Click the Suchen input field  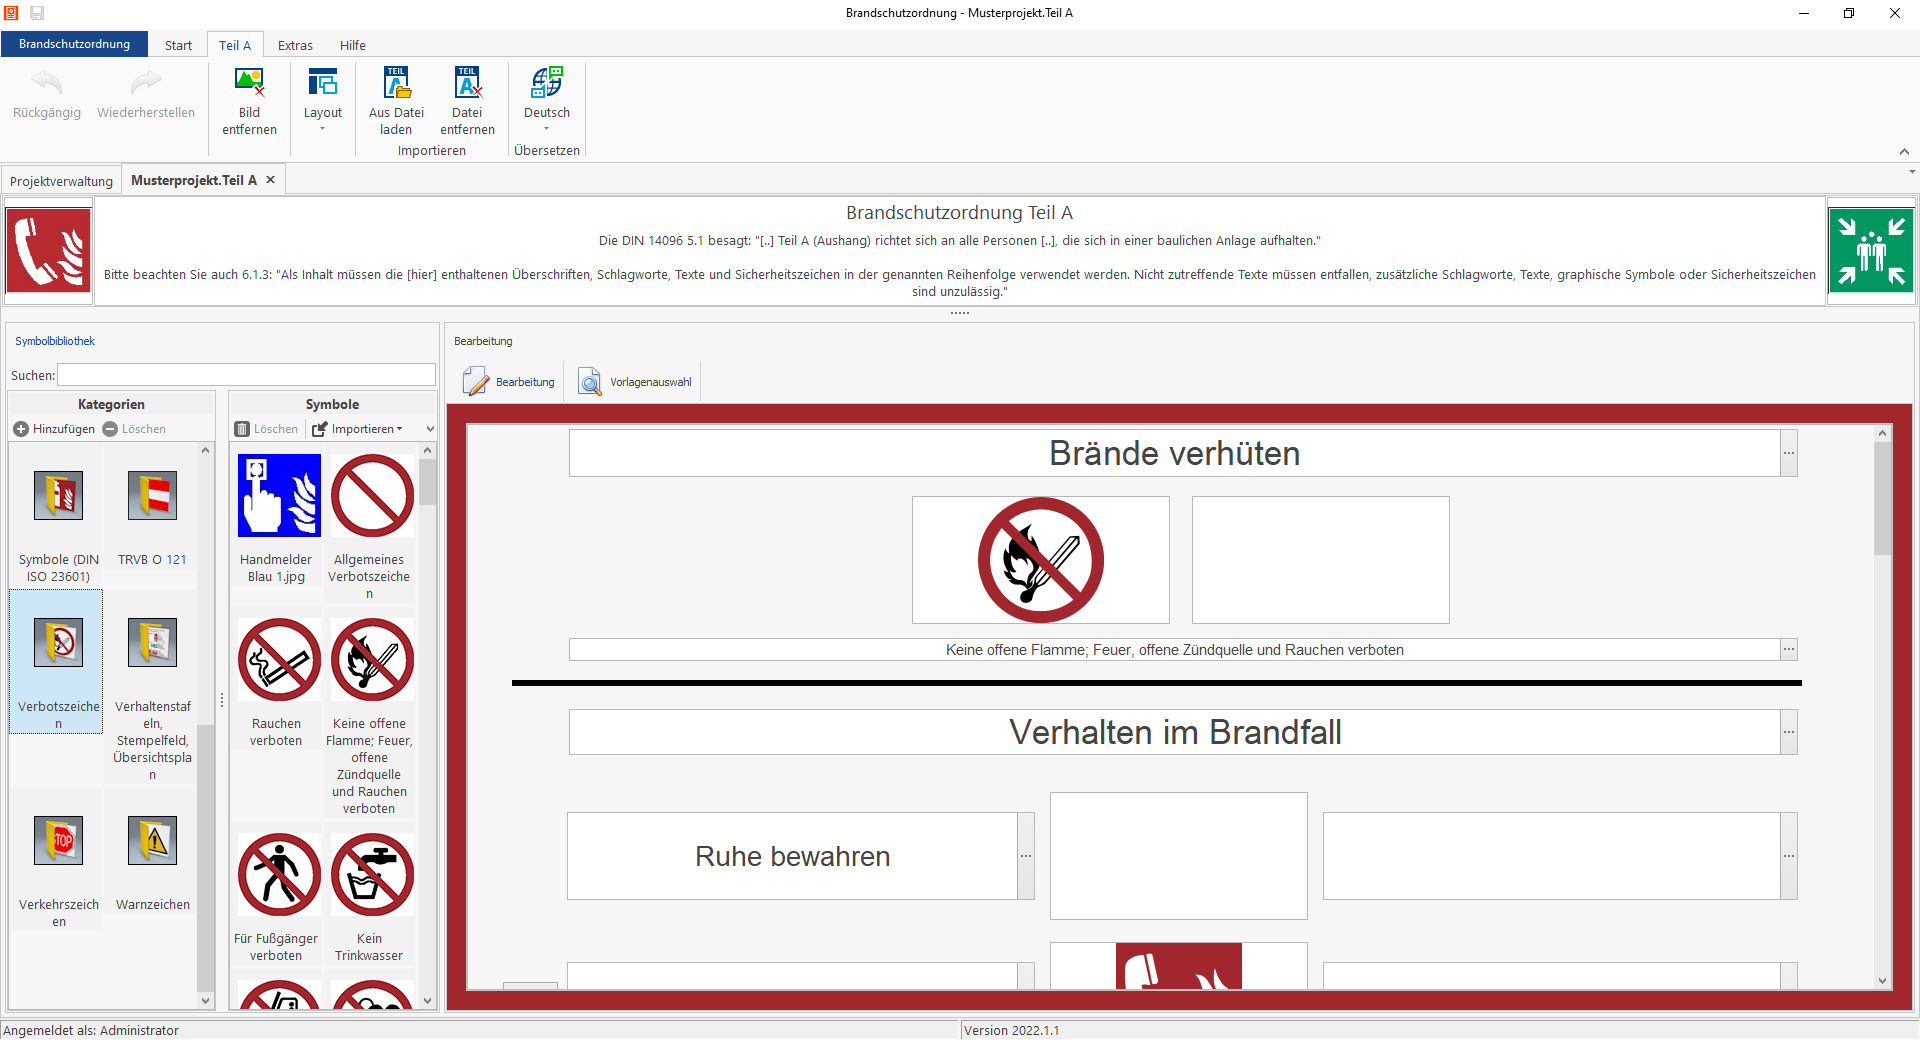tap(246, 375)
